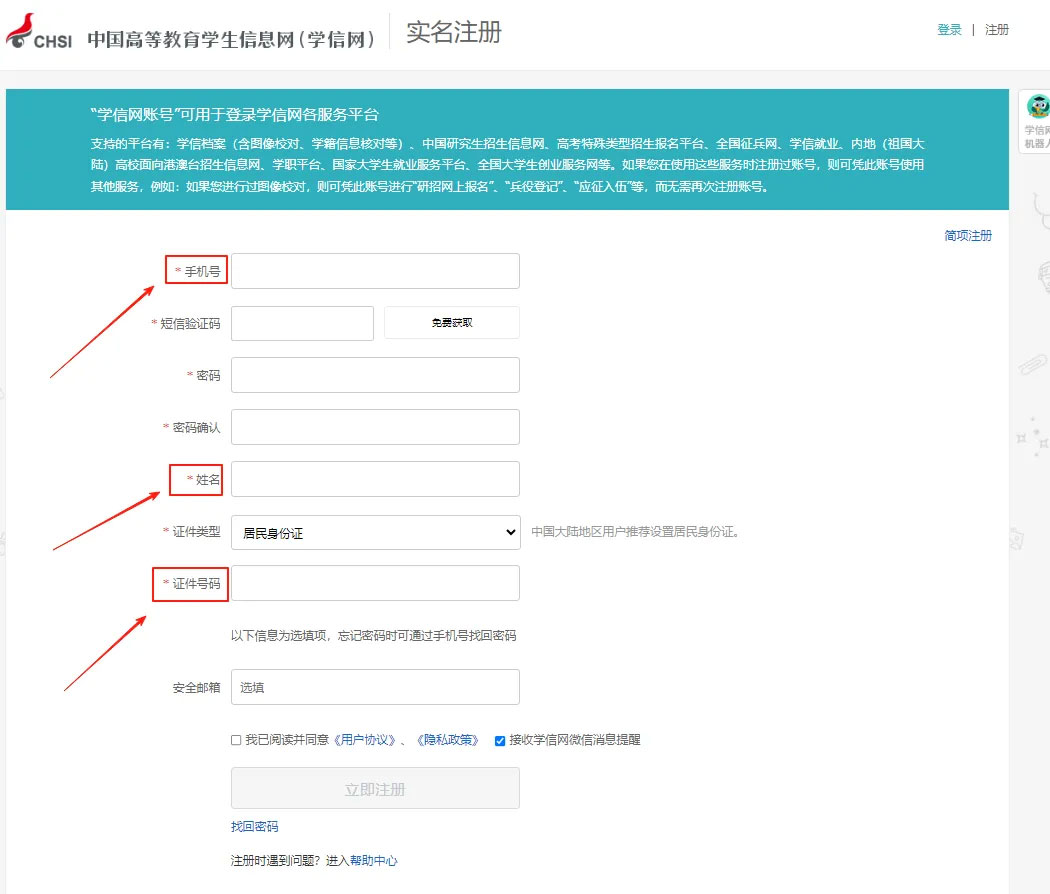Click the 安全邮箱 optional email field
Viewport: 1050px width, 894px height.
pyautogui.click(x=375, y=687)
